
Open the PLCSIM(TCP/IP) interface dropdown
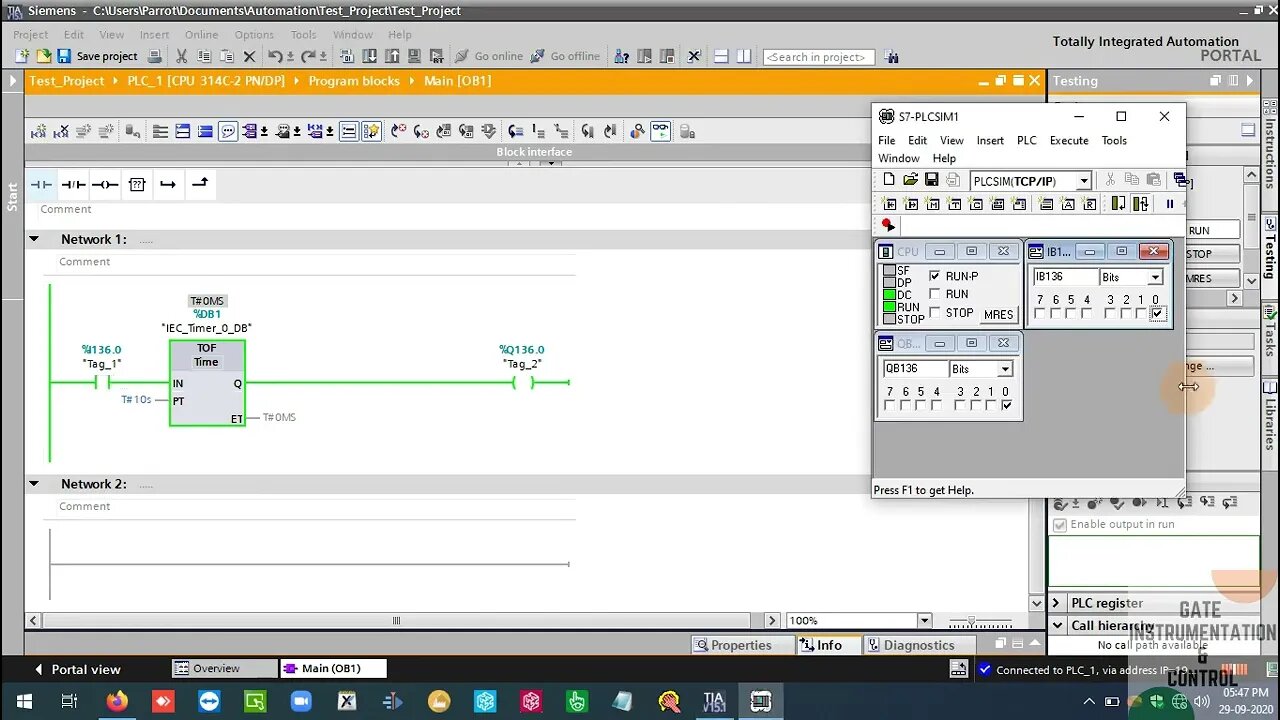(x=1084, y=181)
